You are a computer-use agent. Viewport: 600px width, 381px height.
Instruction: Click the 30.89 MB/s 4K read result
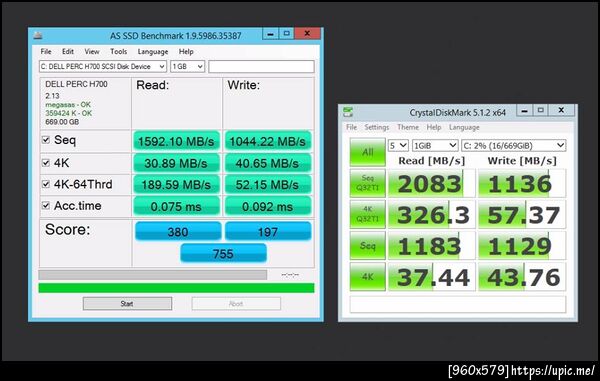pos(176,163)
